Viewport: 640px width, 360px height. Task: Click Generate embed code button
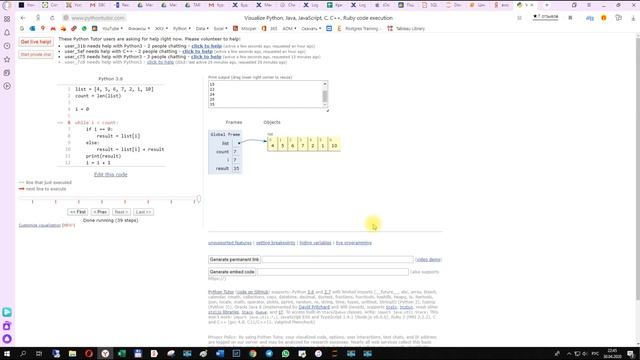232,272
